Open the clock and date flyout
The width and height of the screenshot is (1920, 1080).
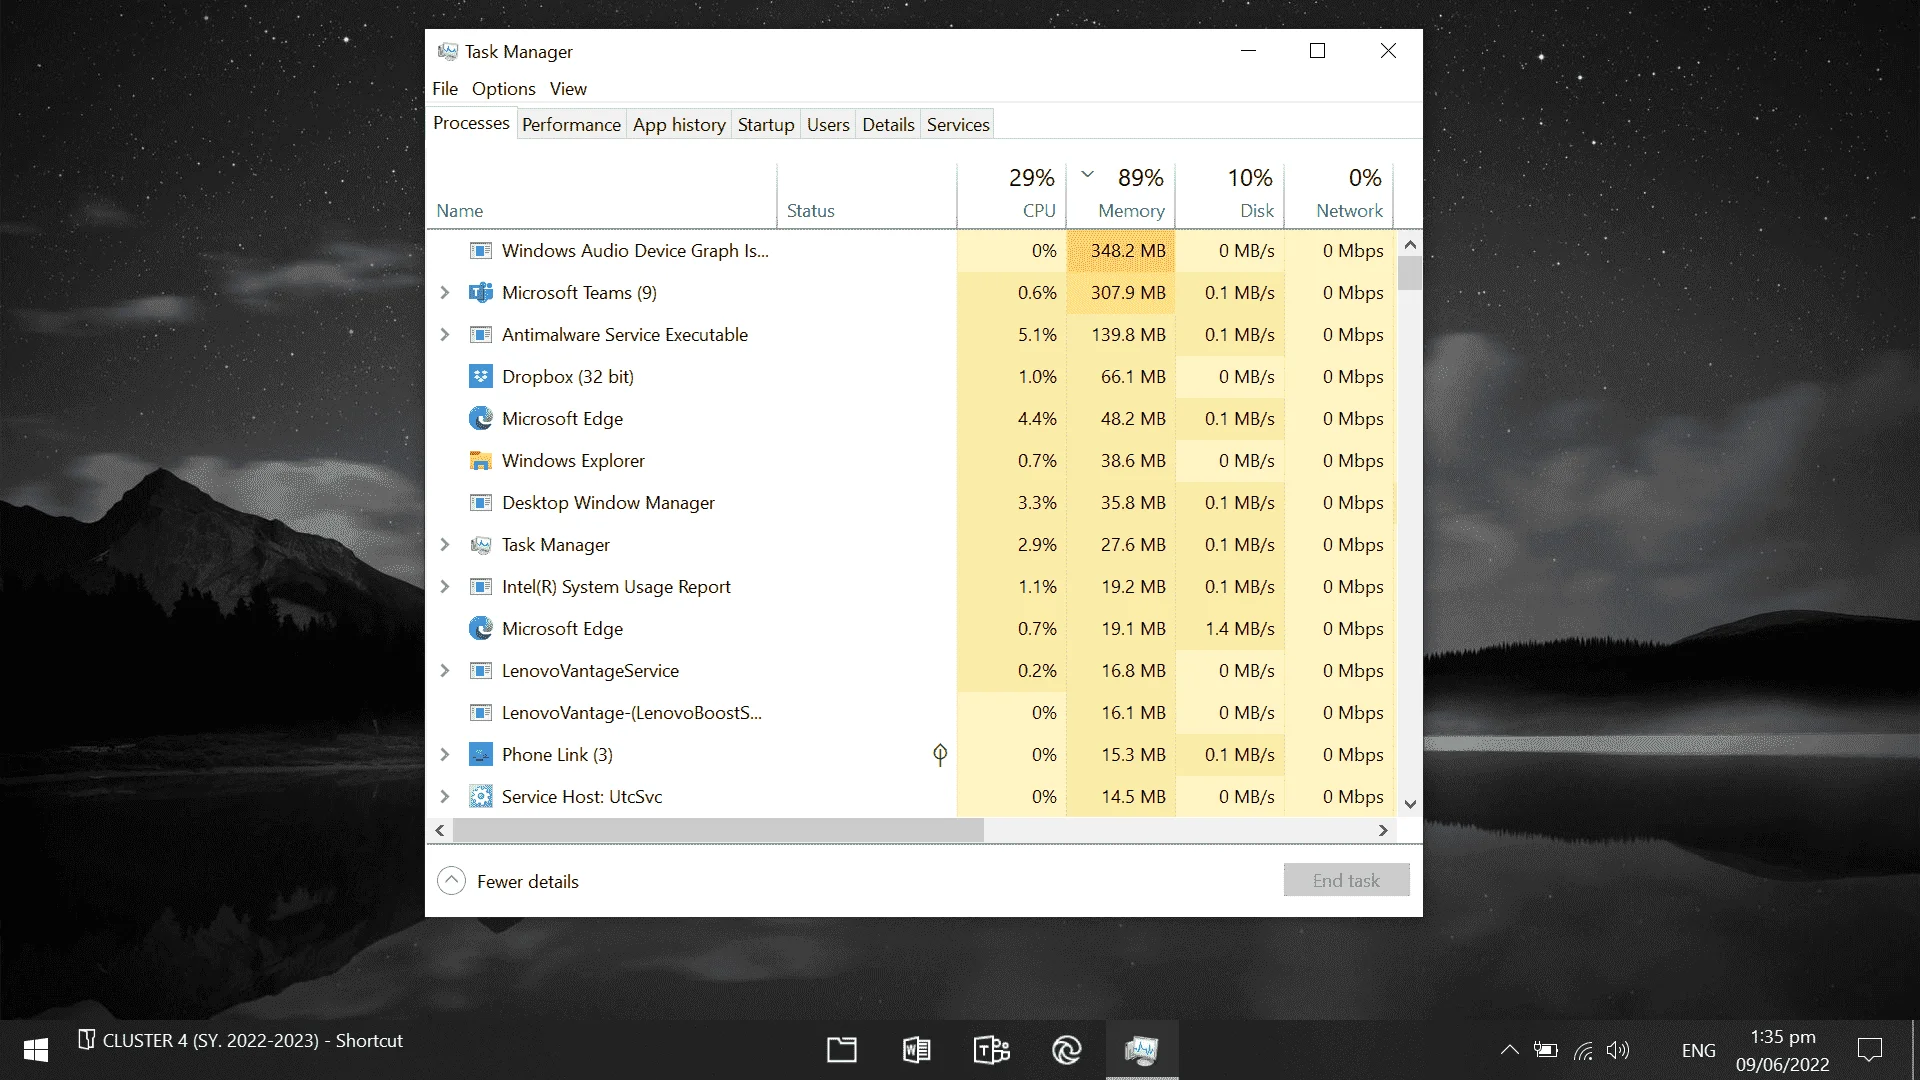(x=1783, y=1050)
